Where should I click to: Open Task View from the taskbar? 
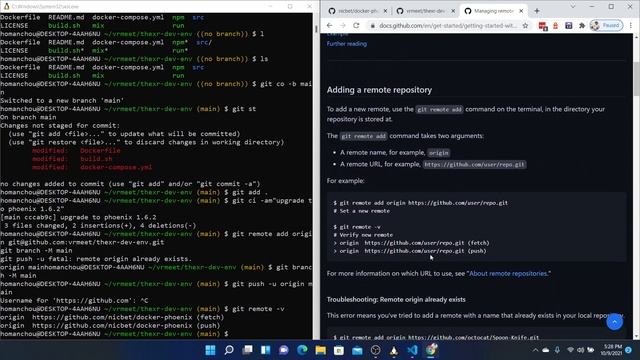247,350
